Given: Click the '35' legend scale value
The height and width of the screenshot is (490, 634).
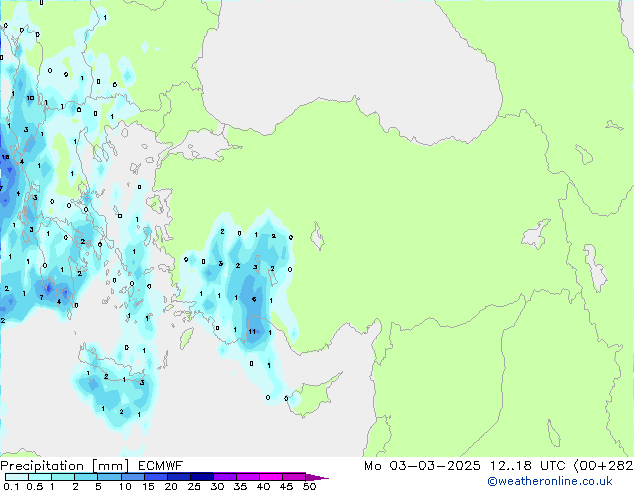Looking at the screenshot, I should click(240, 486).
